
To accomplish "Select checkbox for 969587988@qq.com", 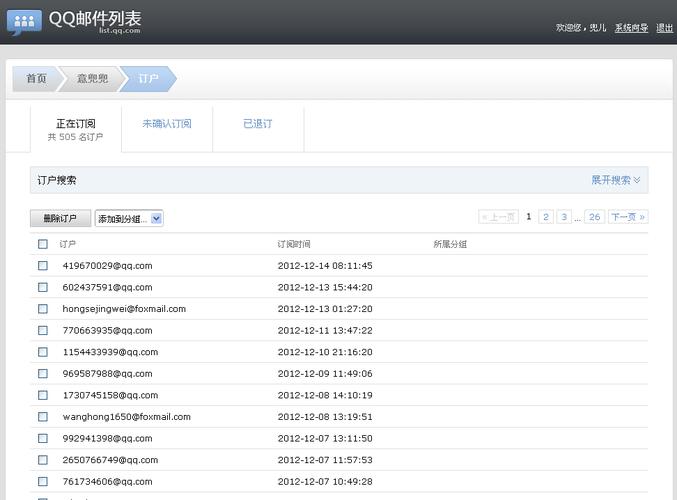I will 43,373.
